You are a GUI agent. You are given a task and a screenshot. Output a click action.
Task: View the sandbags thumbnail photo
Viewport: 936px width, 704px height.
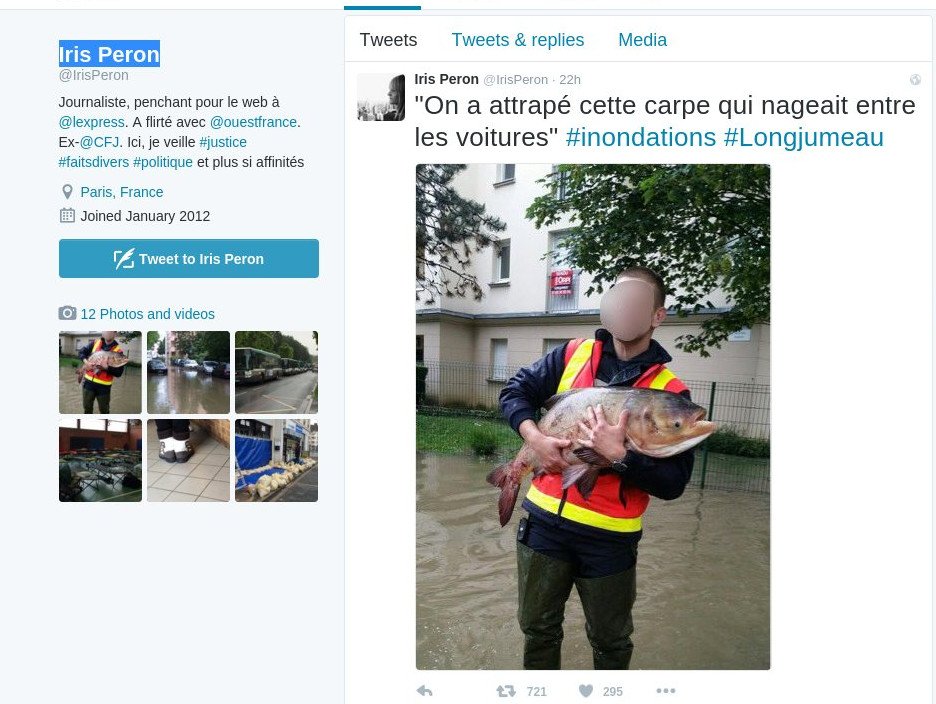point(276,460)
